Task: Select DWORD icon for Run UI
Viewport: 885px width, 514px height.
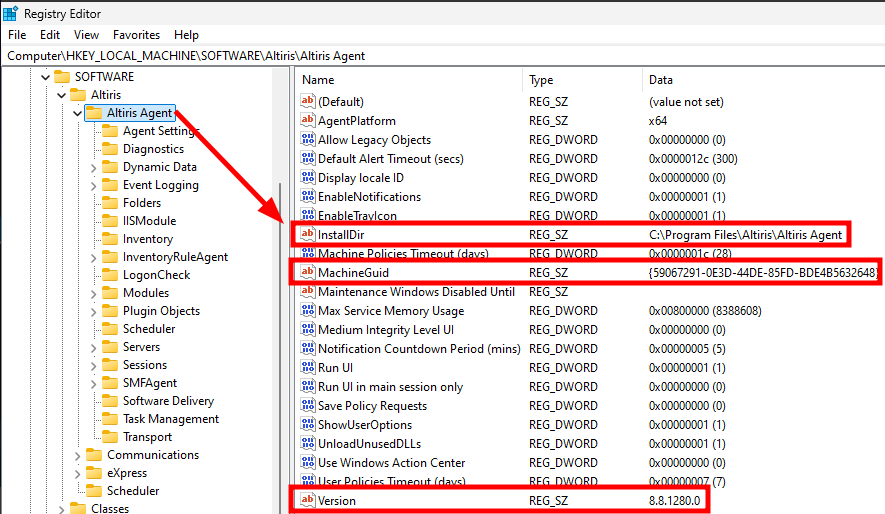Action: click(x=308, y=367)
